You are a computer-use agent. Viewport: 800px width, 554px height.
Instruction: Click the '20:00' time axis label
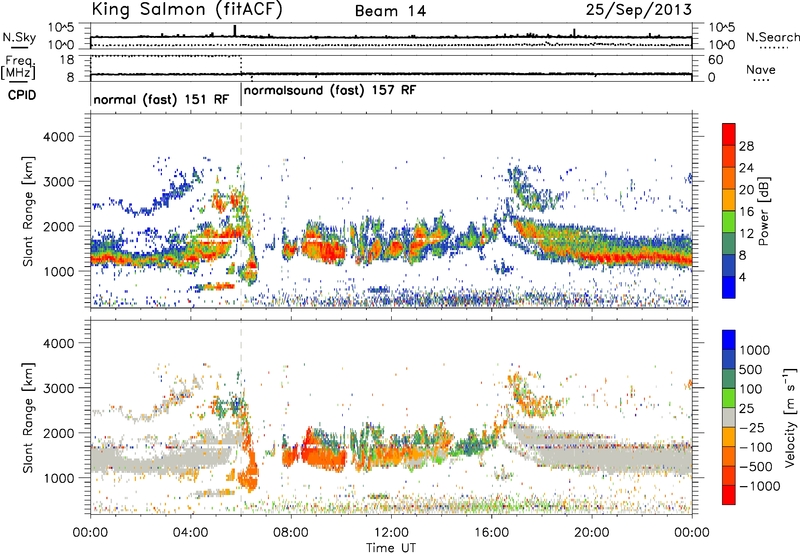tap(591, 533)
